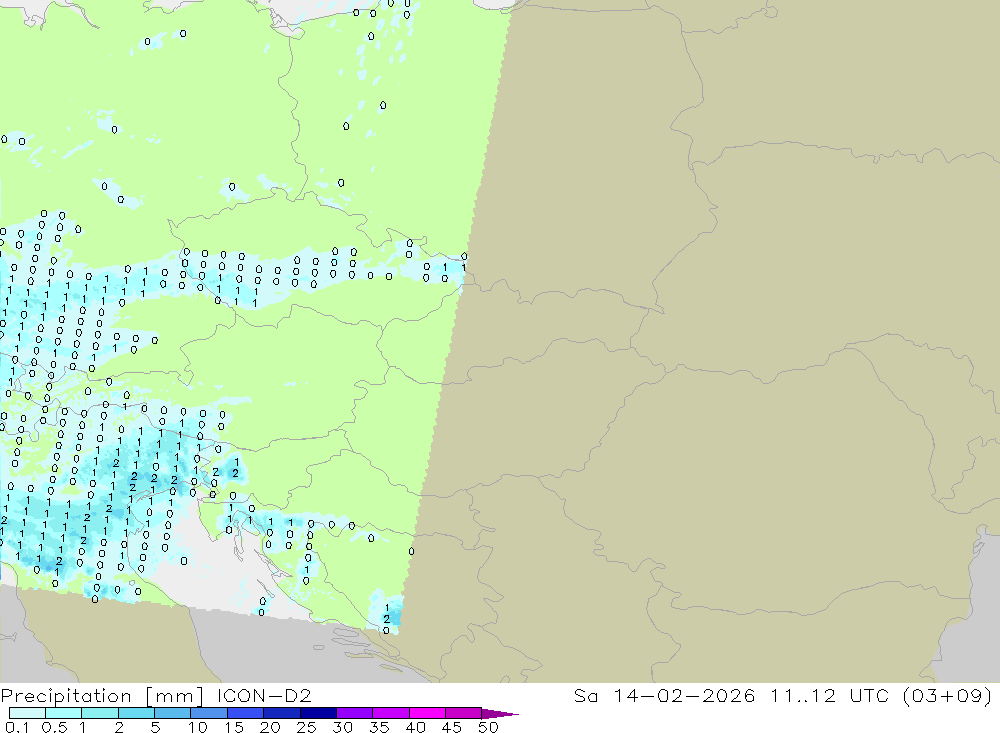Click the '40' legend tick label
The height and width of the screenshot is (733, 1000).
pos(415,727)
